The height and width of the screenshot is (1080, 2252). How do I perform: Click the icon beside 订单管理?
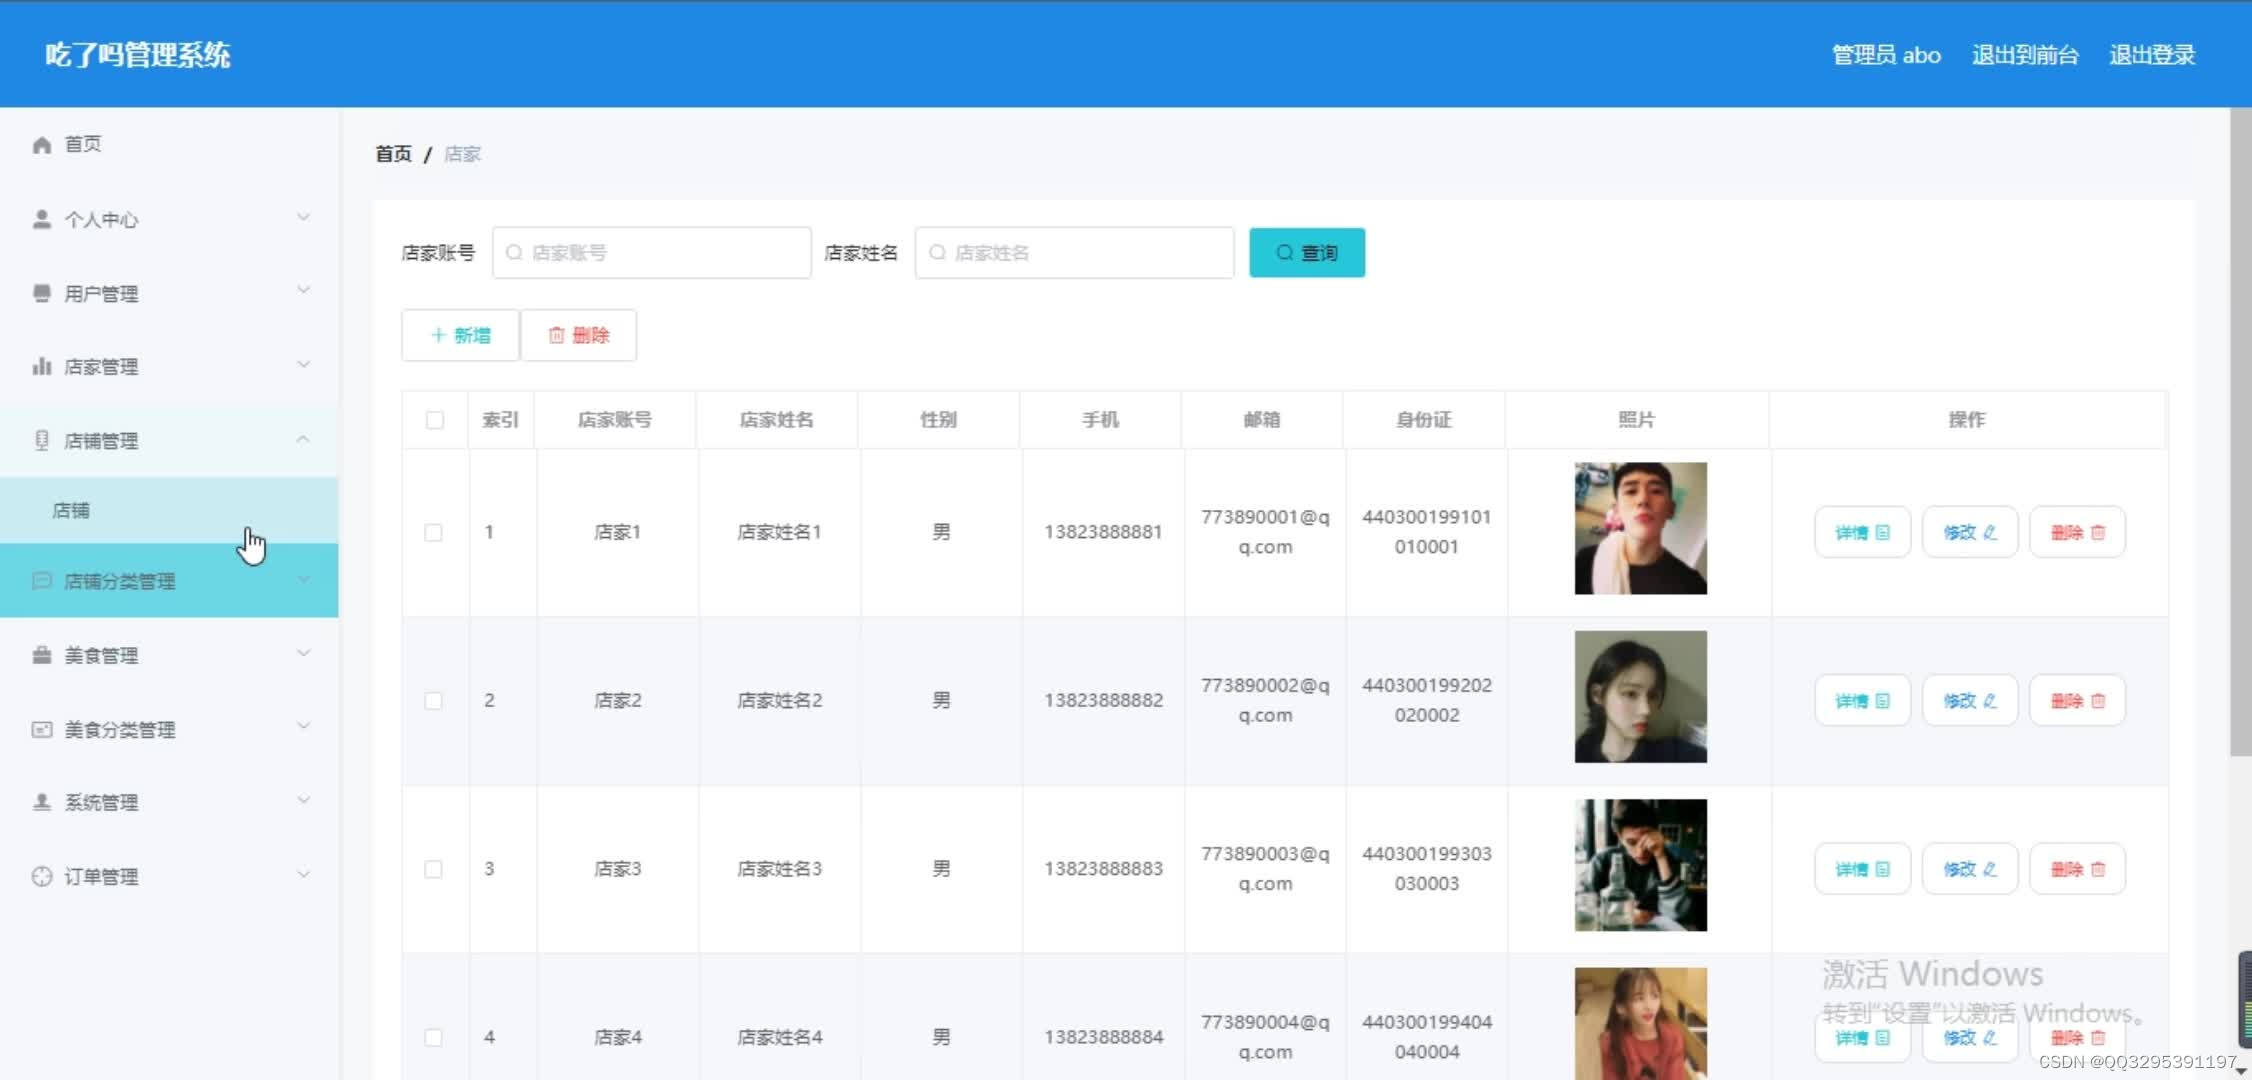pyautogui.click(x=42, y=876)
